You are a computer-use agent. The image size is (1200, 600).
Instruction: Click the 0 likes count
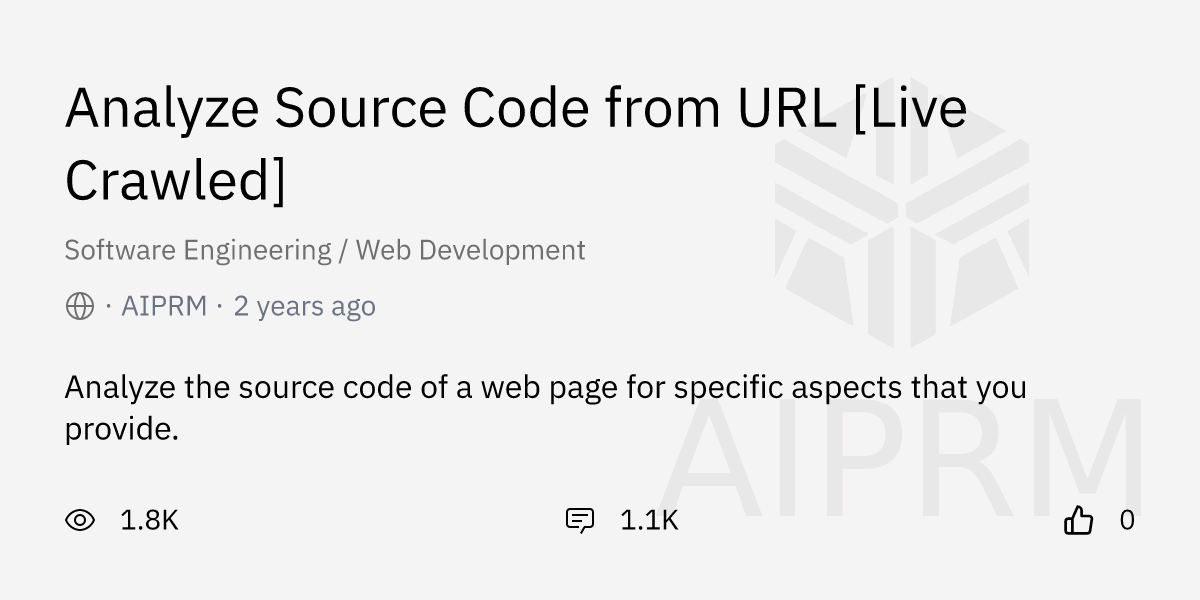1127,520
